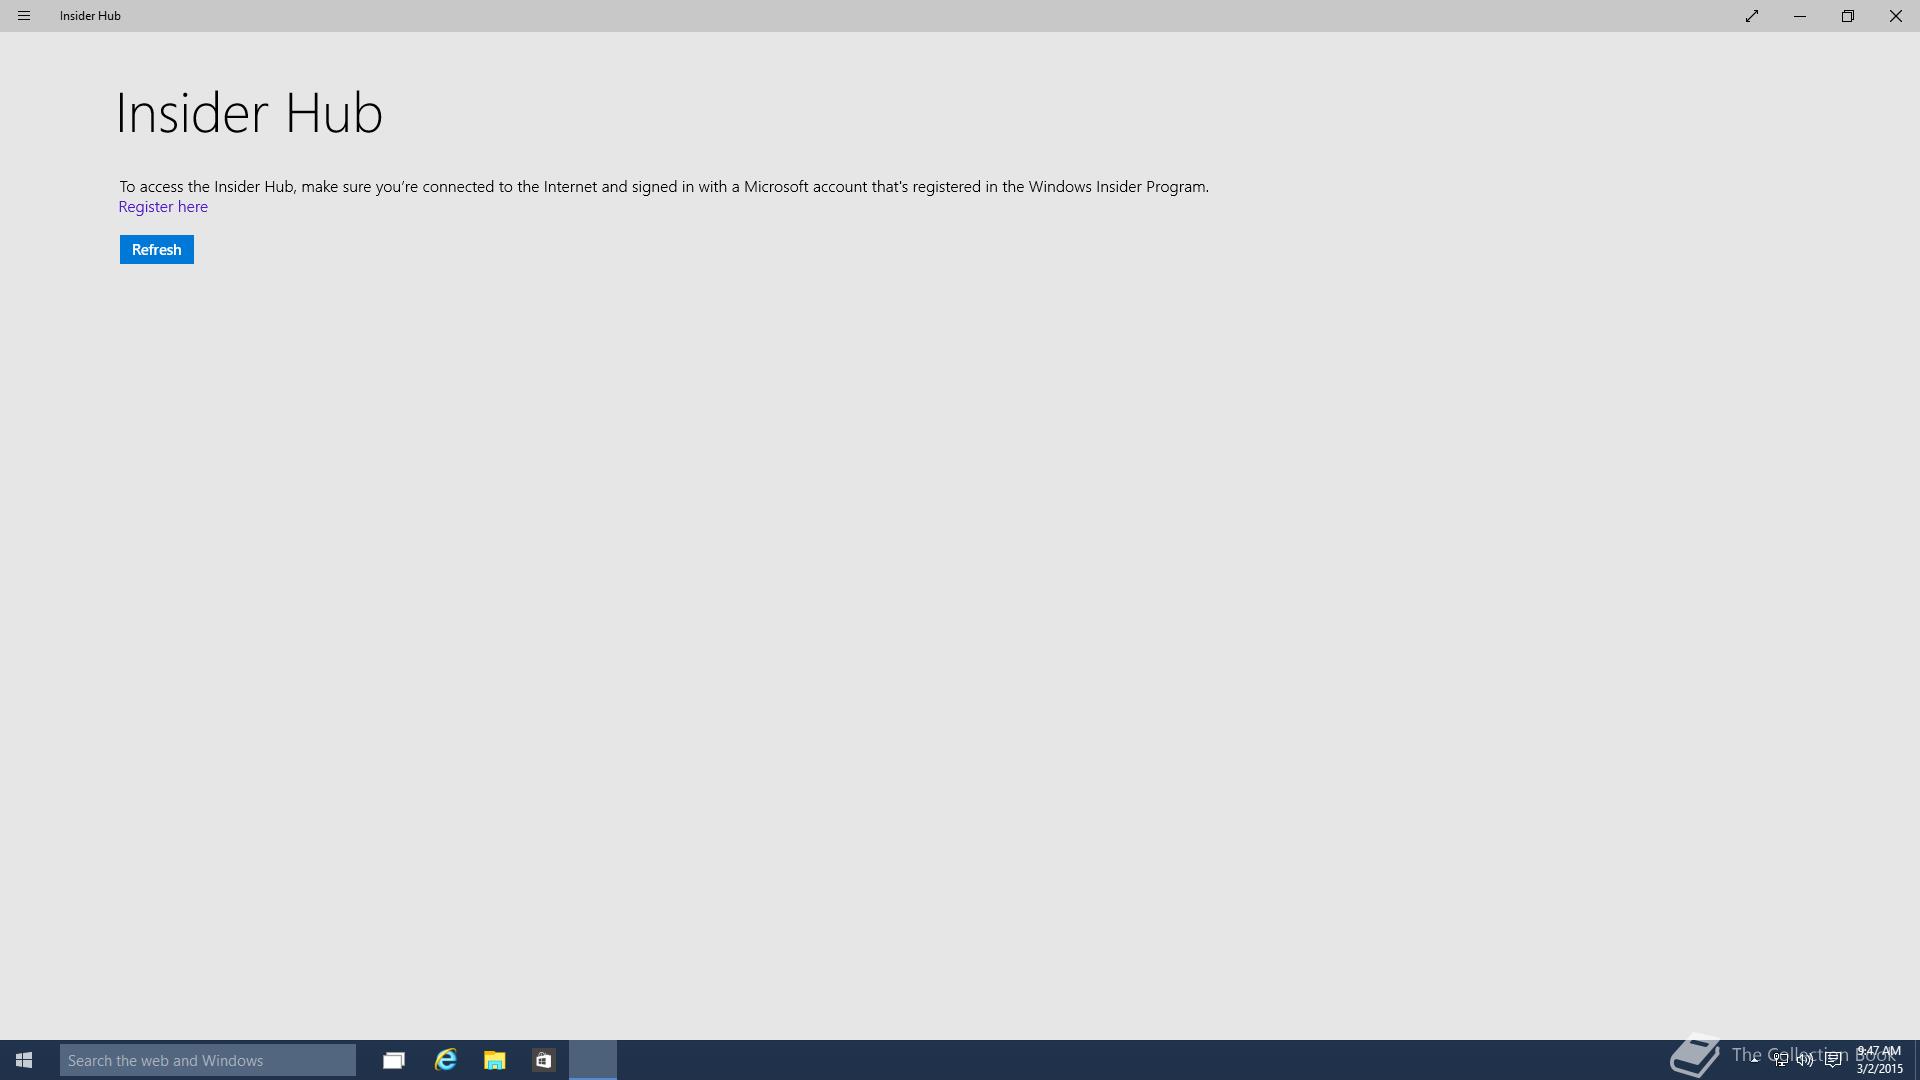Toggle full-screen with the expand arrows icon
Image resolution: width=1920 pixels, height=1080 pixels.
[x=1752, y=16]
